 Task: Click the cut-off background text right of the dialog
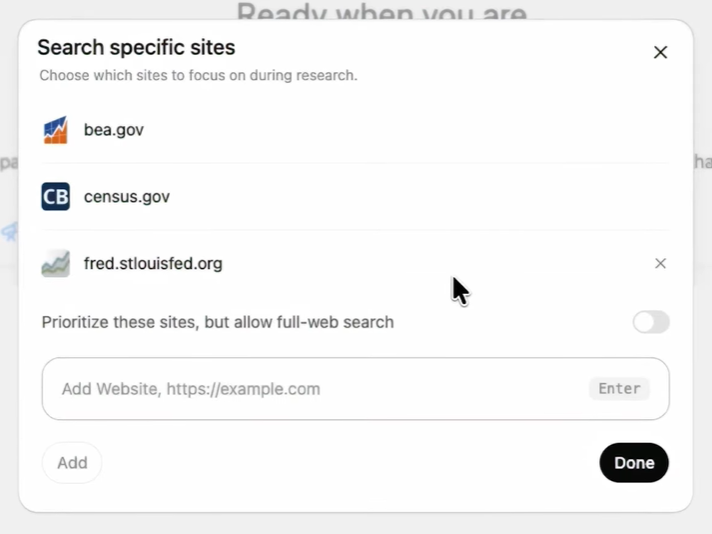702,162
